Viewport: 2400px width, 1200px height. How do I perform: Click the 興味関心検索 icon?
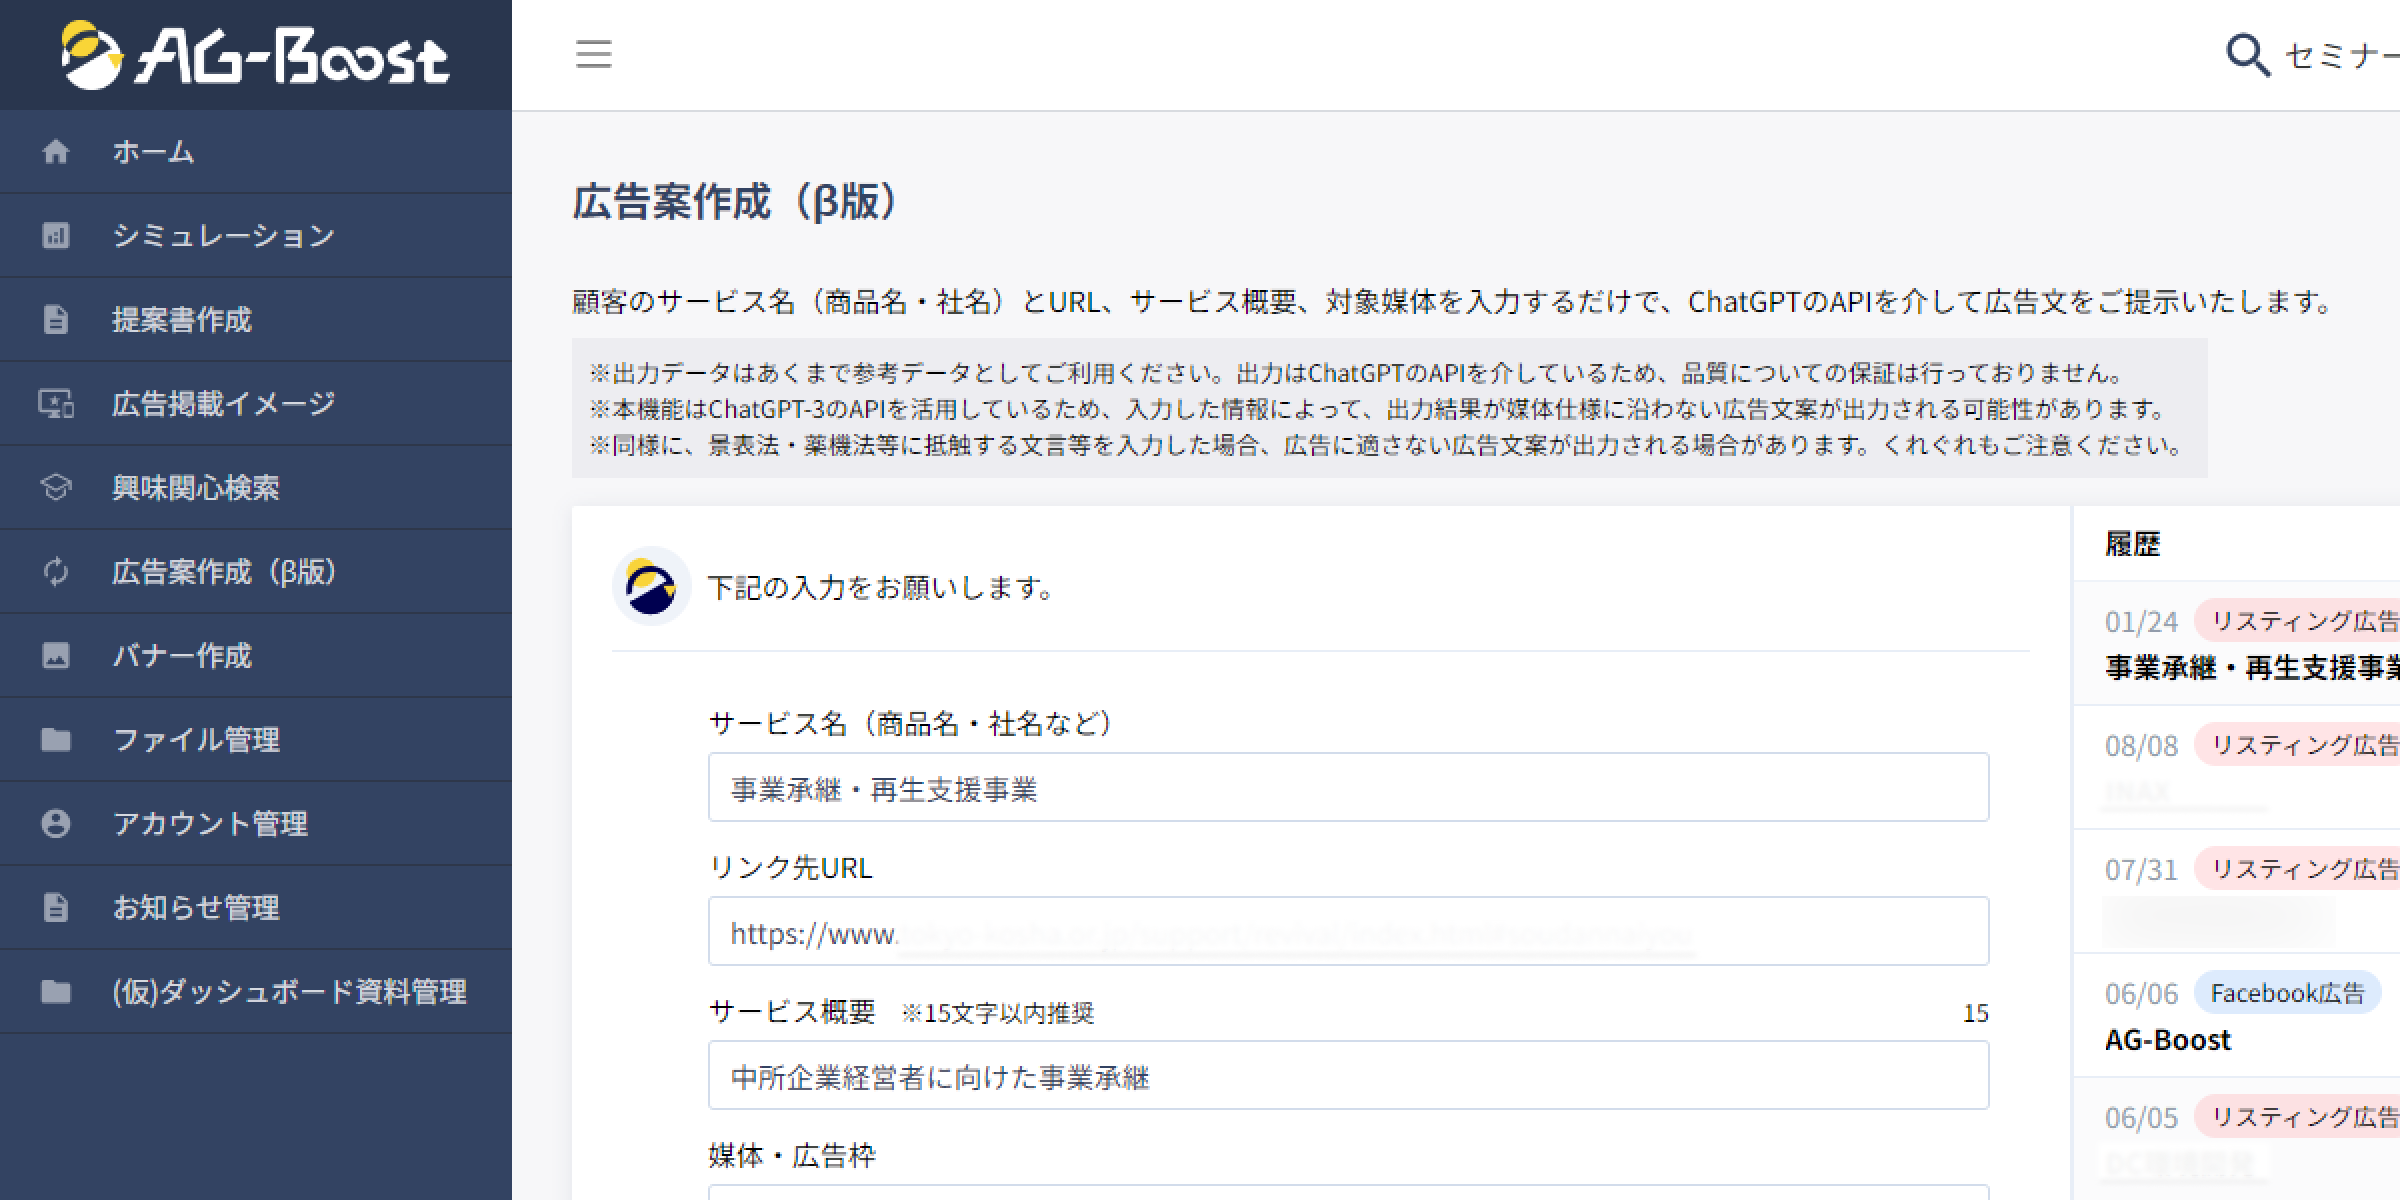tap(56, 488)
